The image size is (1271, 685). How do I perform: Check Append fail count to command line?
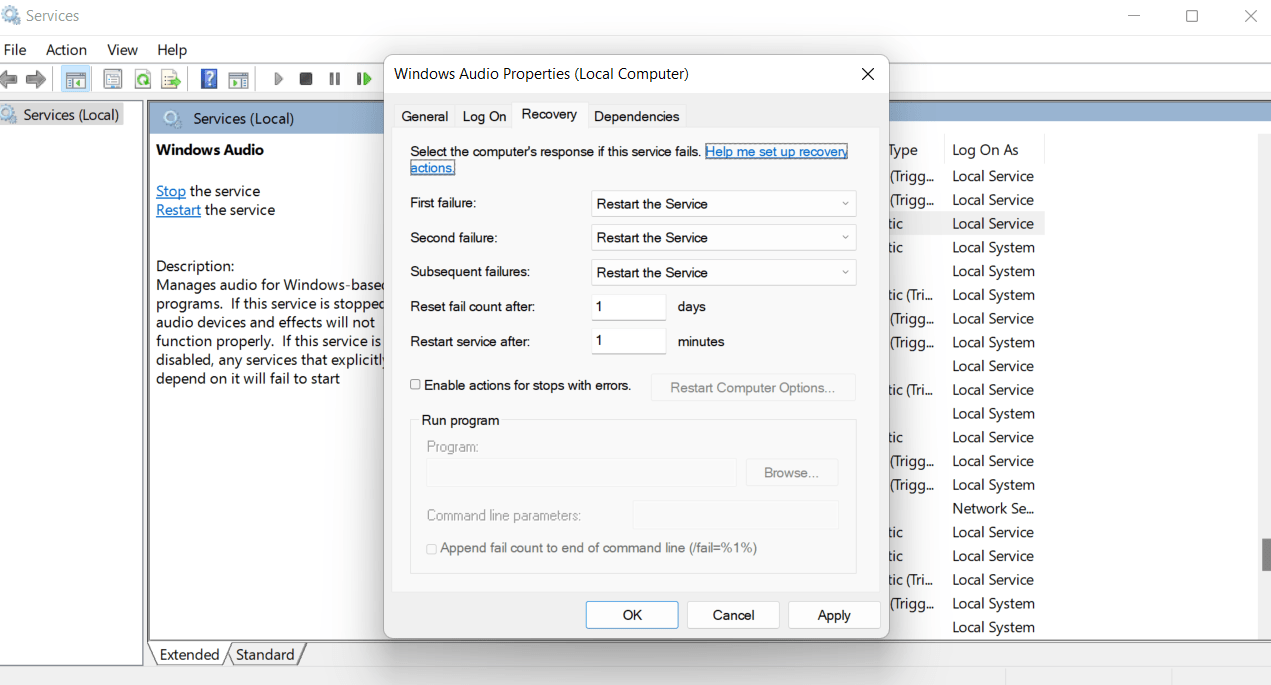coord(431,549)
